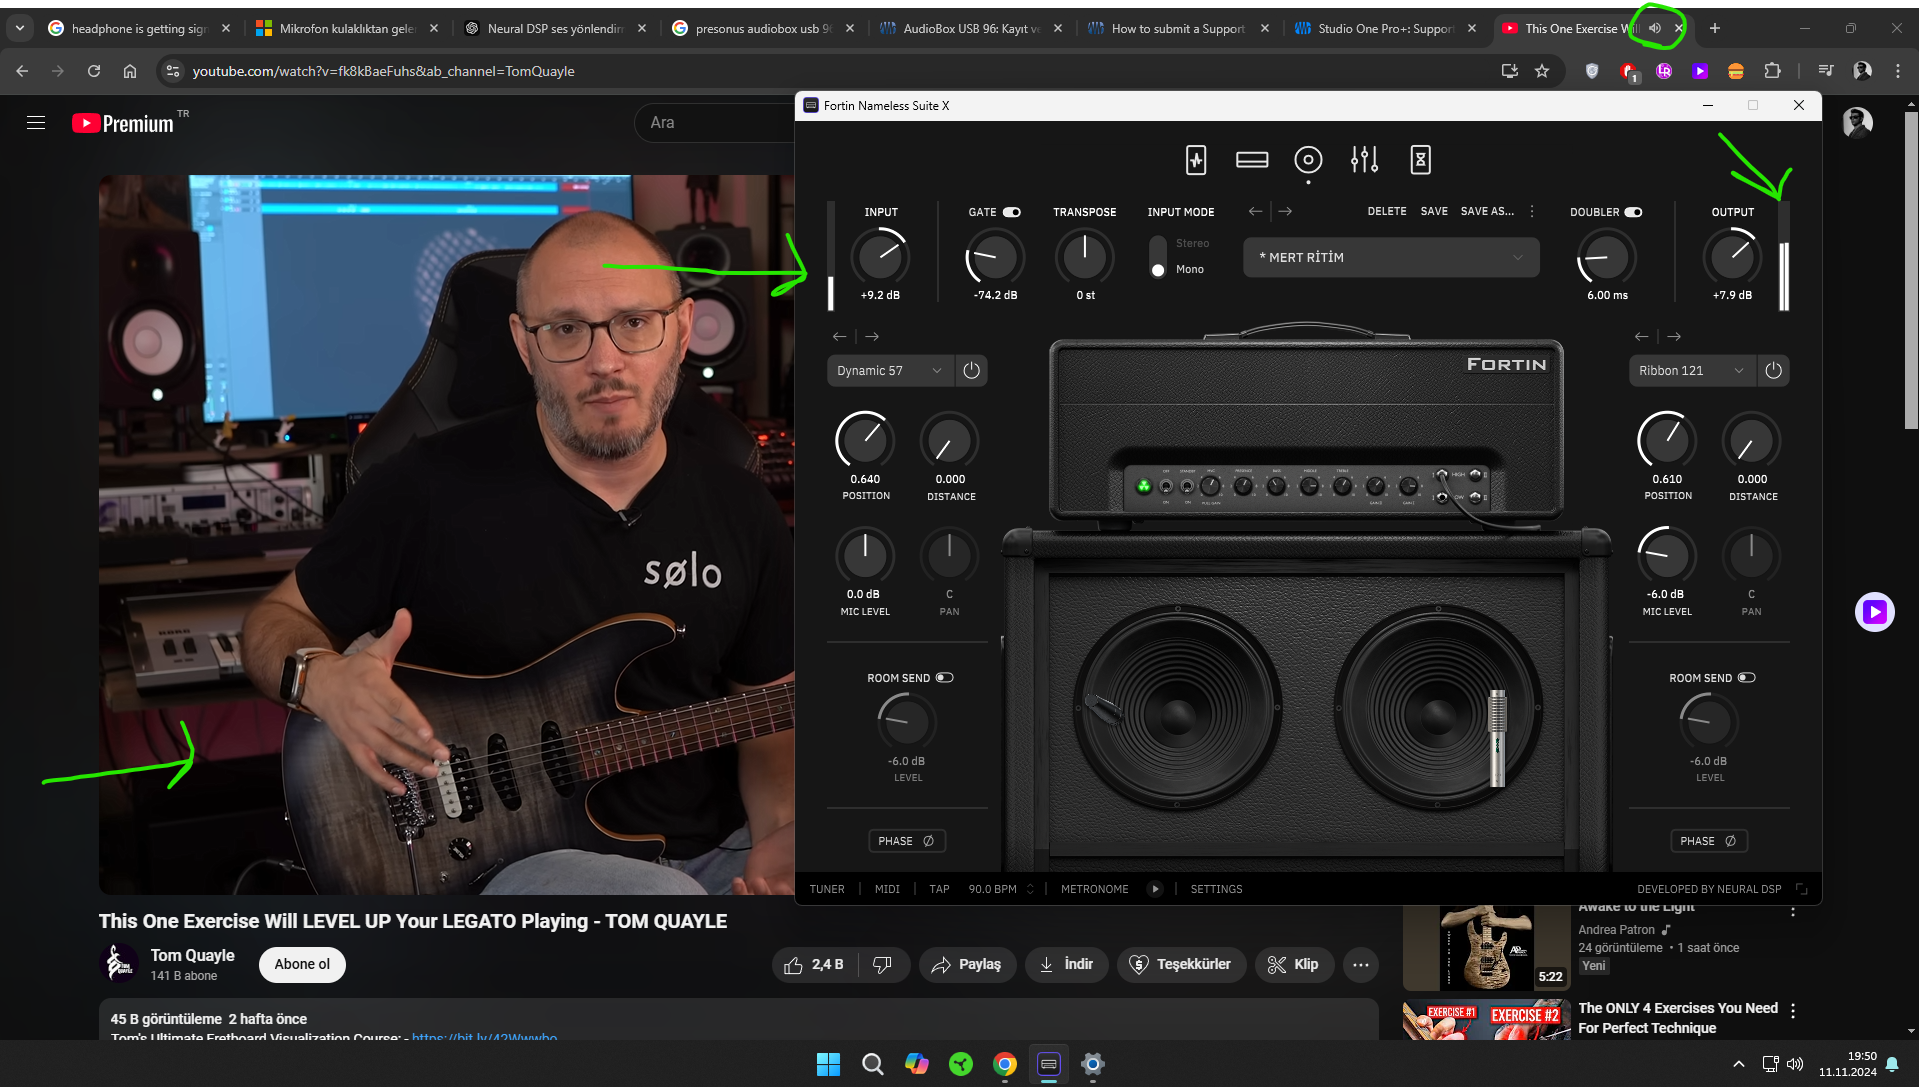Open the pedal section icon in plugin header
This screenshot has height=1087, width=1919.
coord(1196,160)
